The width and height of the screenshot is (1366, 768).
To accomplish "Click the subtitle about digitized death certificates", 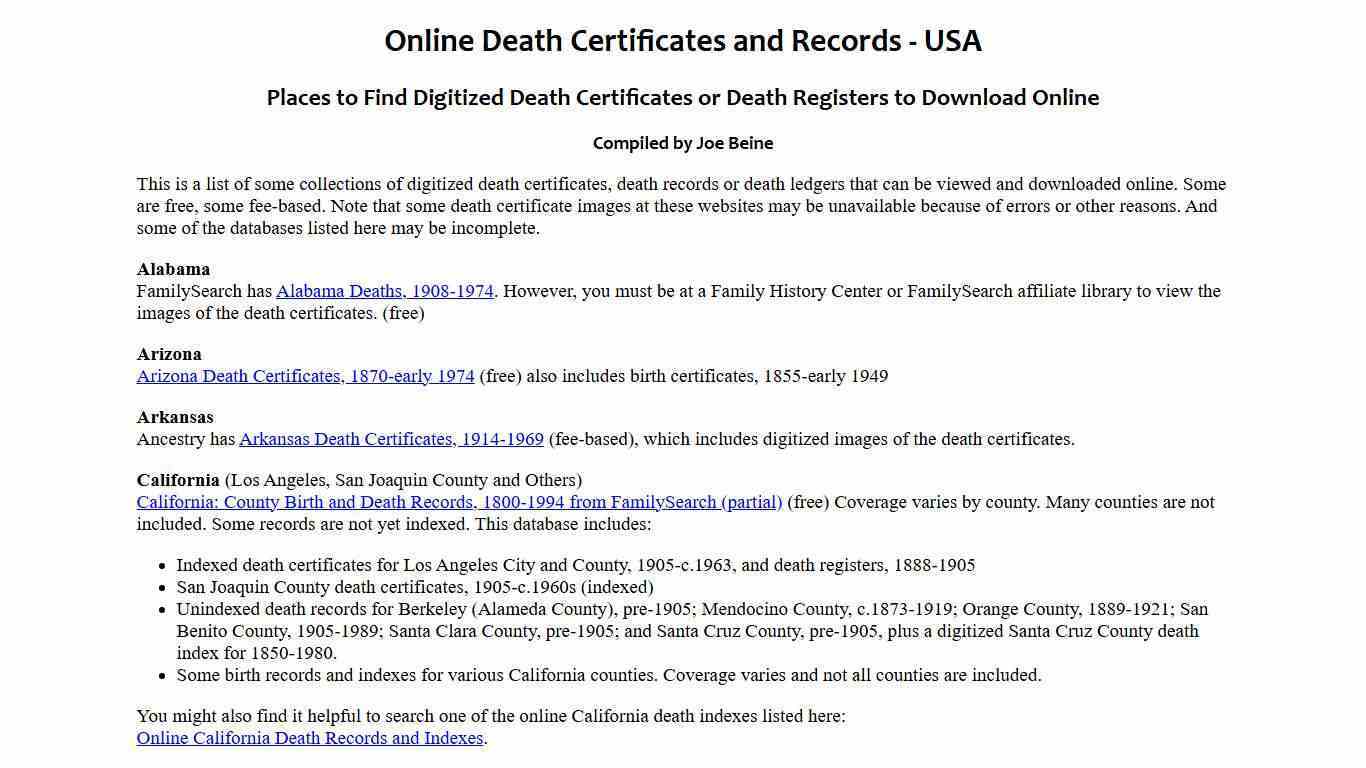I will [683, 97].
